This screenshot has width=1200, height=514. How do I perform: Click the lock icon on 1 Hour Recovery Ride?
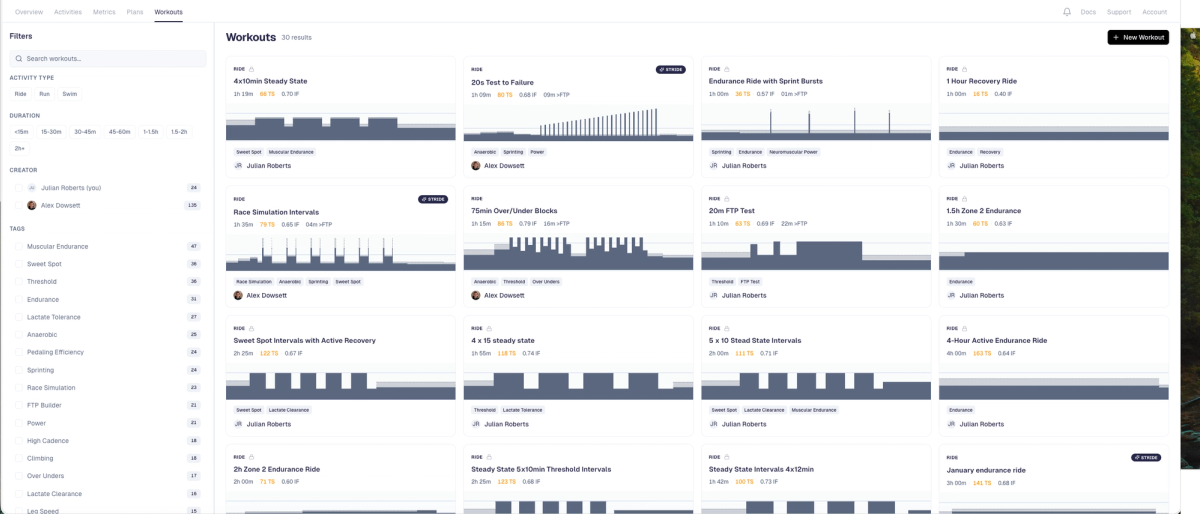click(x=965, y=69)
